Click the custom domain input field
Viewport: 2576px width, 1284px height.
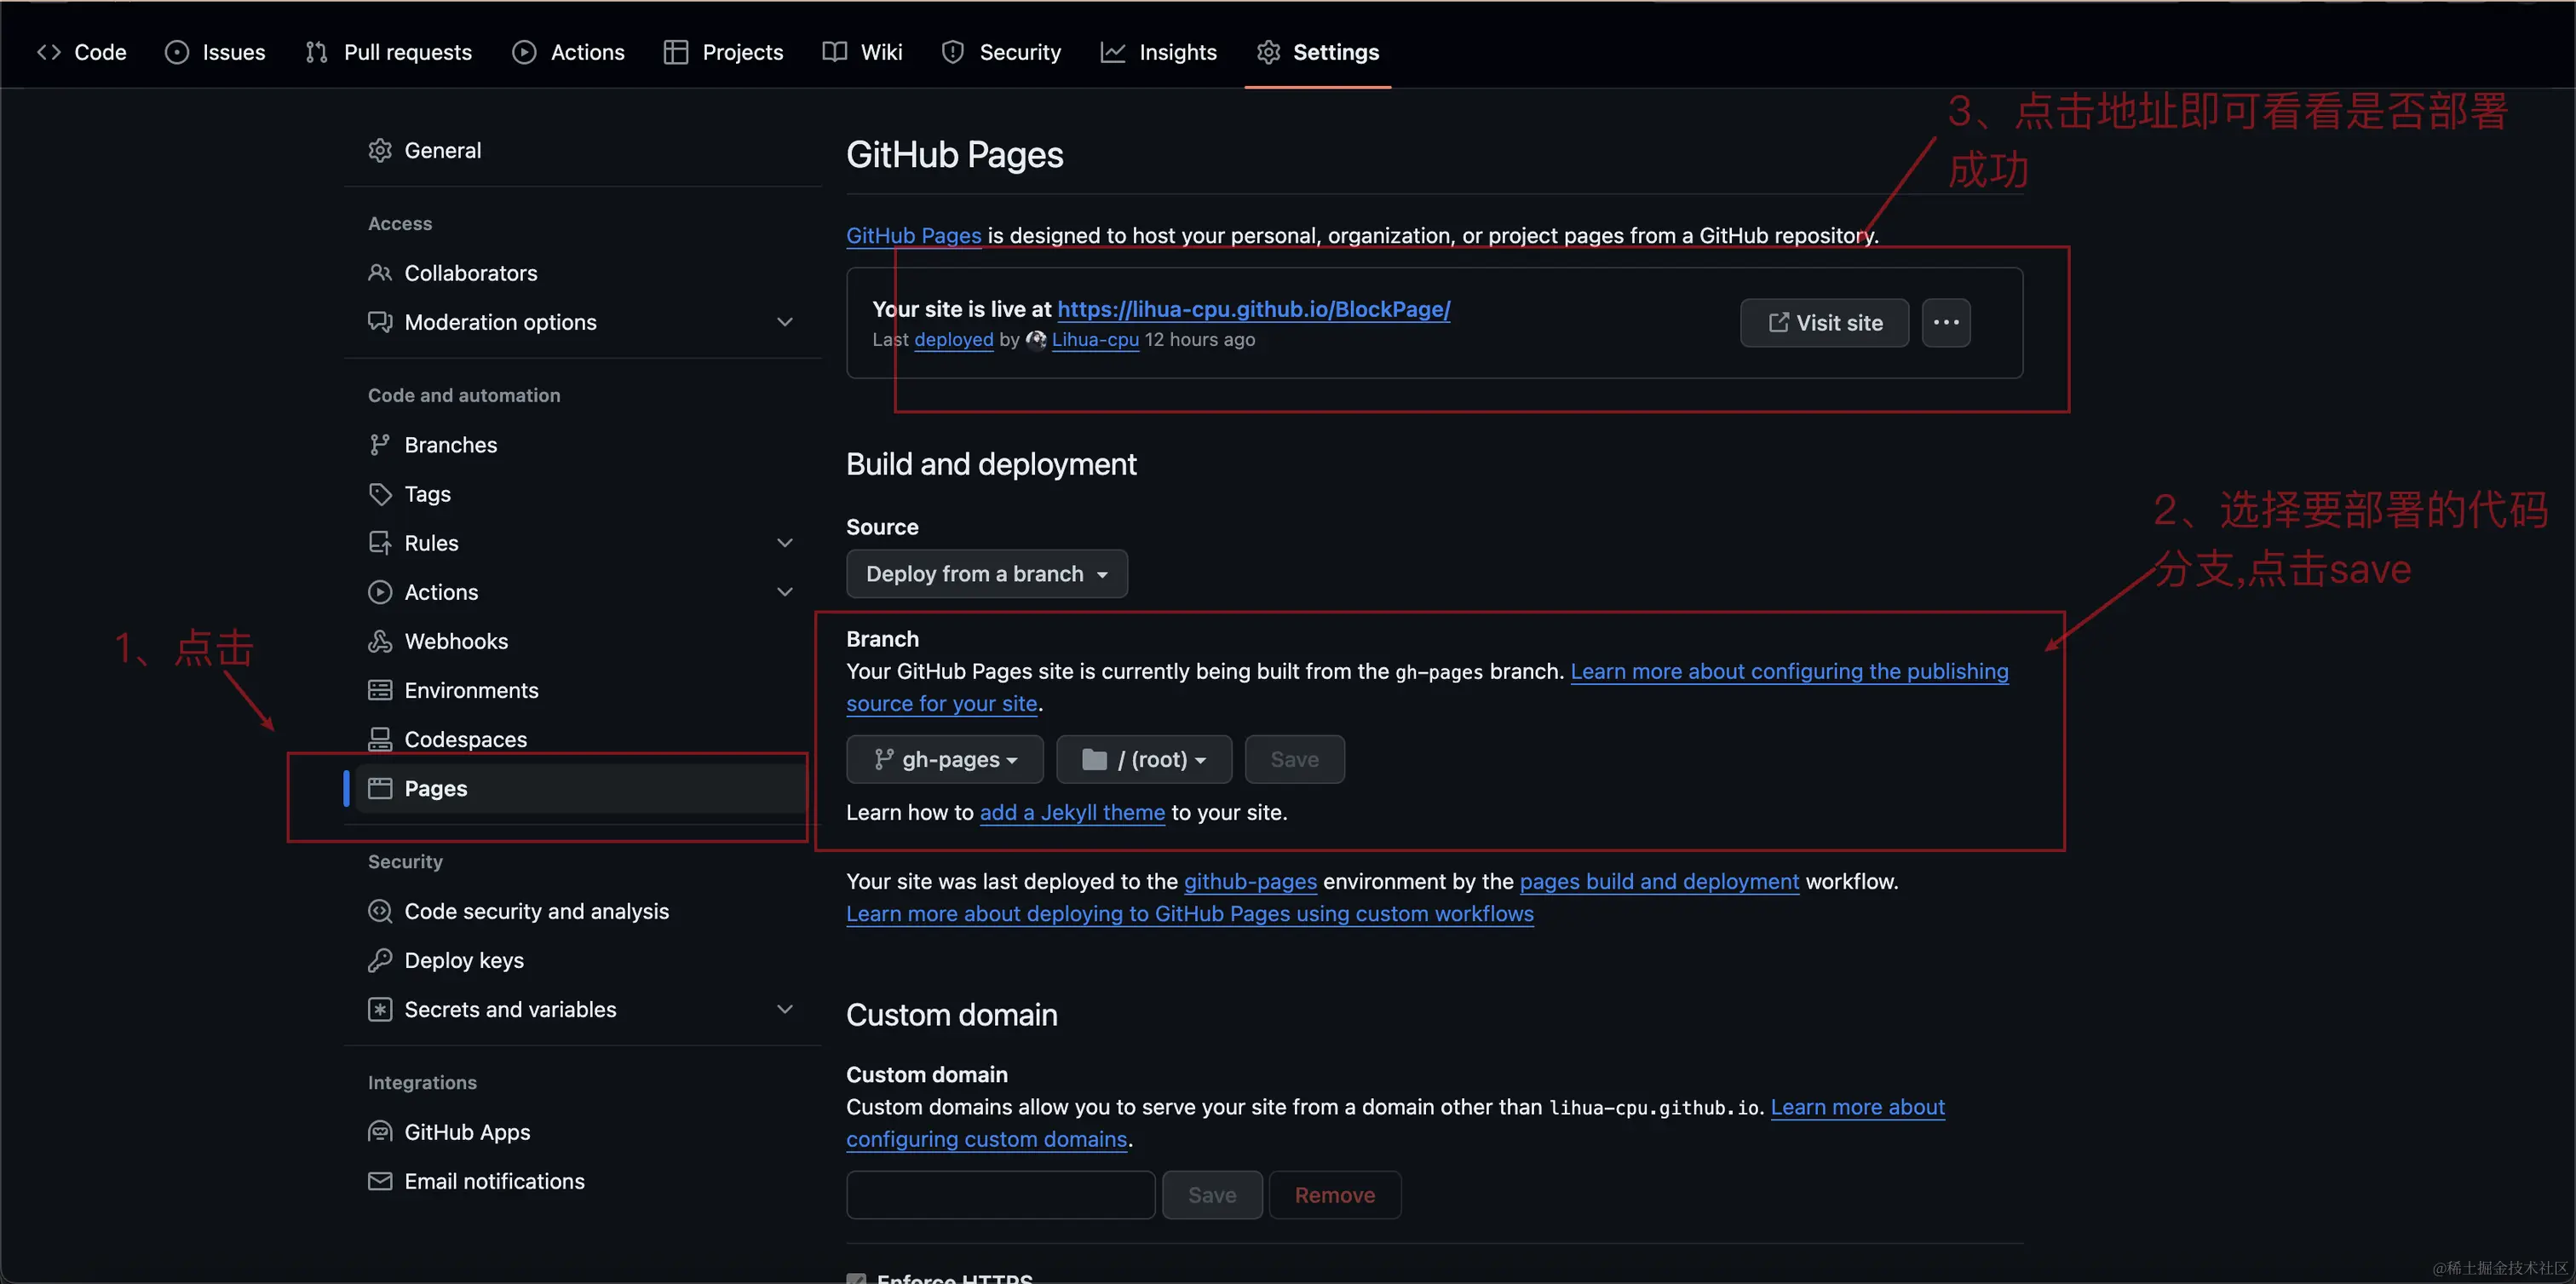pyautogui.click(x=999, y=1194)
